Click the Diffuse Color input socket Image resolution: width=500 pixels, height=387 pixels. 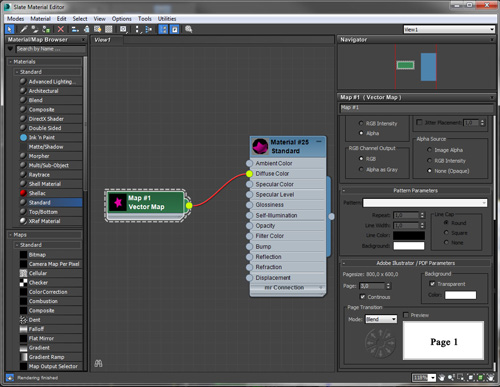(x=249, y=174)
